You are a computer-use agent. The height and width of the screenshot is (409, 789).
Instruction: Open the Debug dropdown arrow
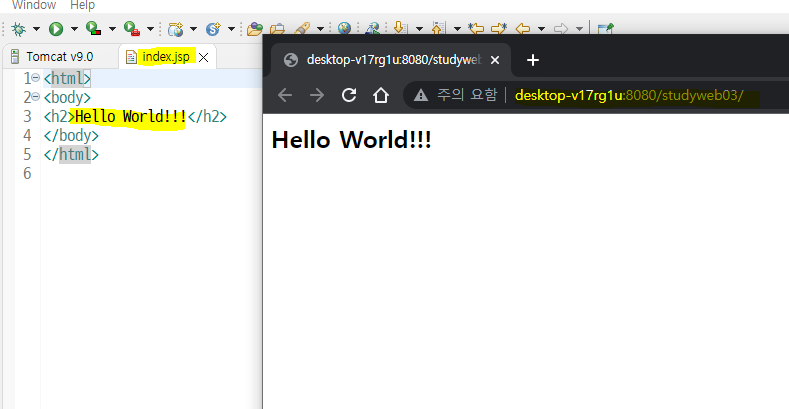[x=36, y=29]
